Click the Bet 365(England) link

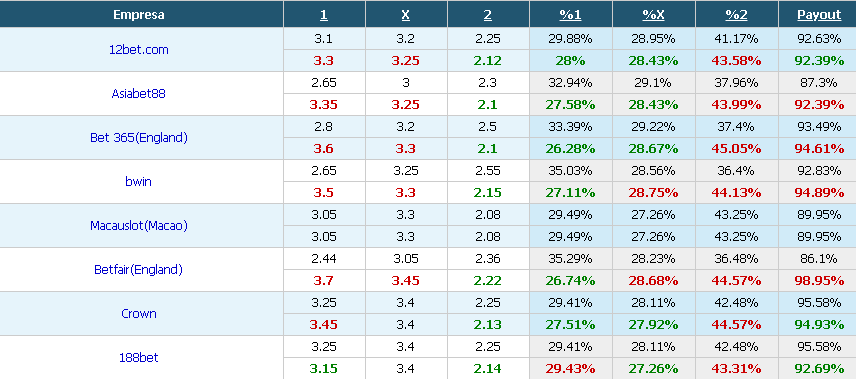coord(139,138)
